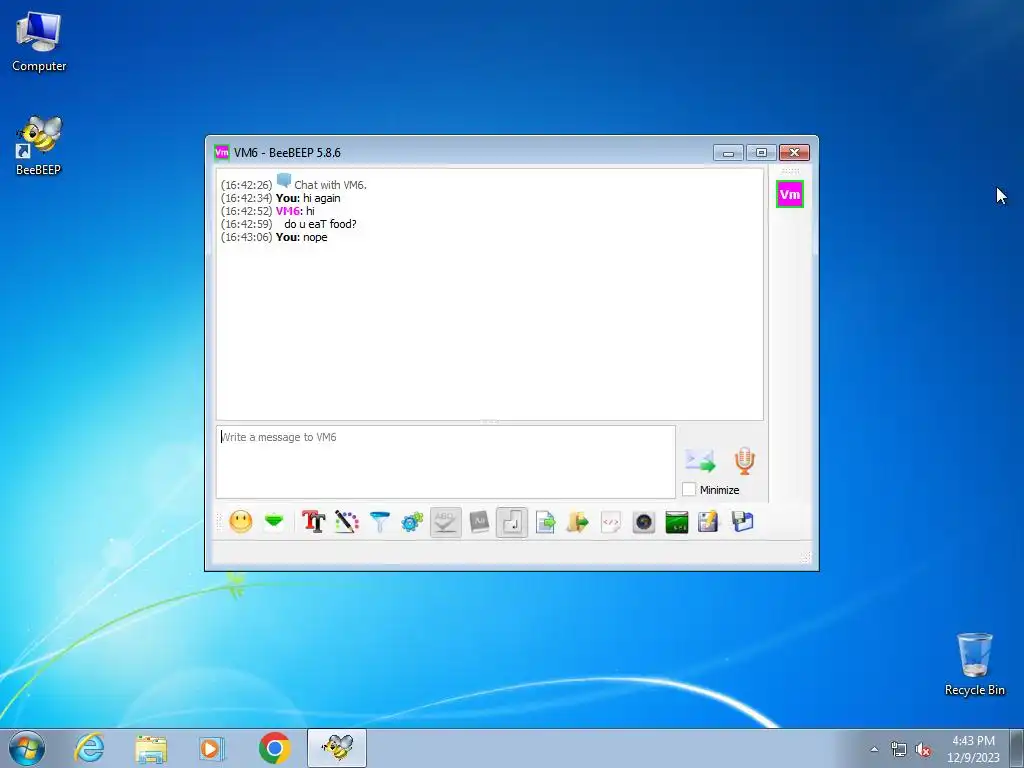Open chat settings via blue gears icon
The image size is (1024, 768).
click(x=412, y=522)
